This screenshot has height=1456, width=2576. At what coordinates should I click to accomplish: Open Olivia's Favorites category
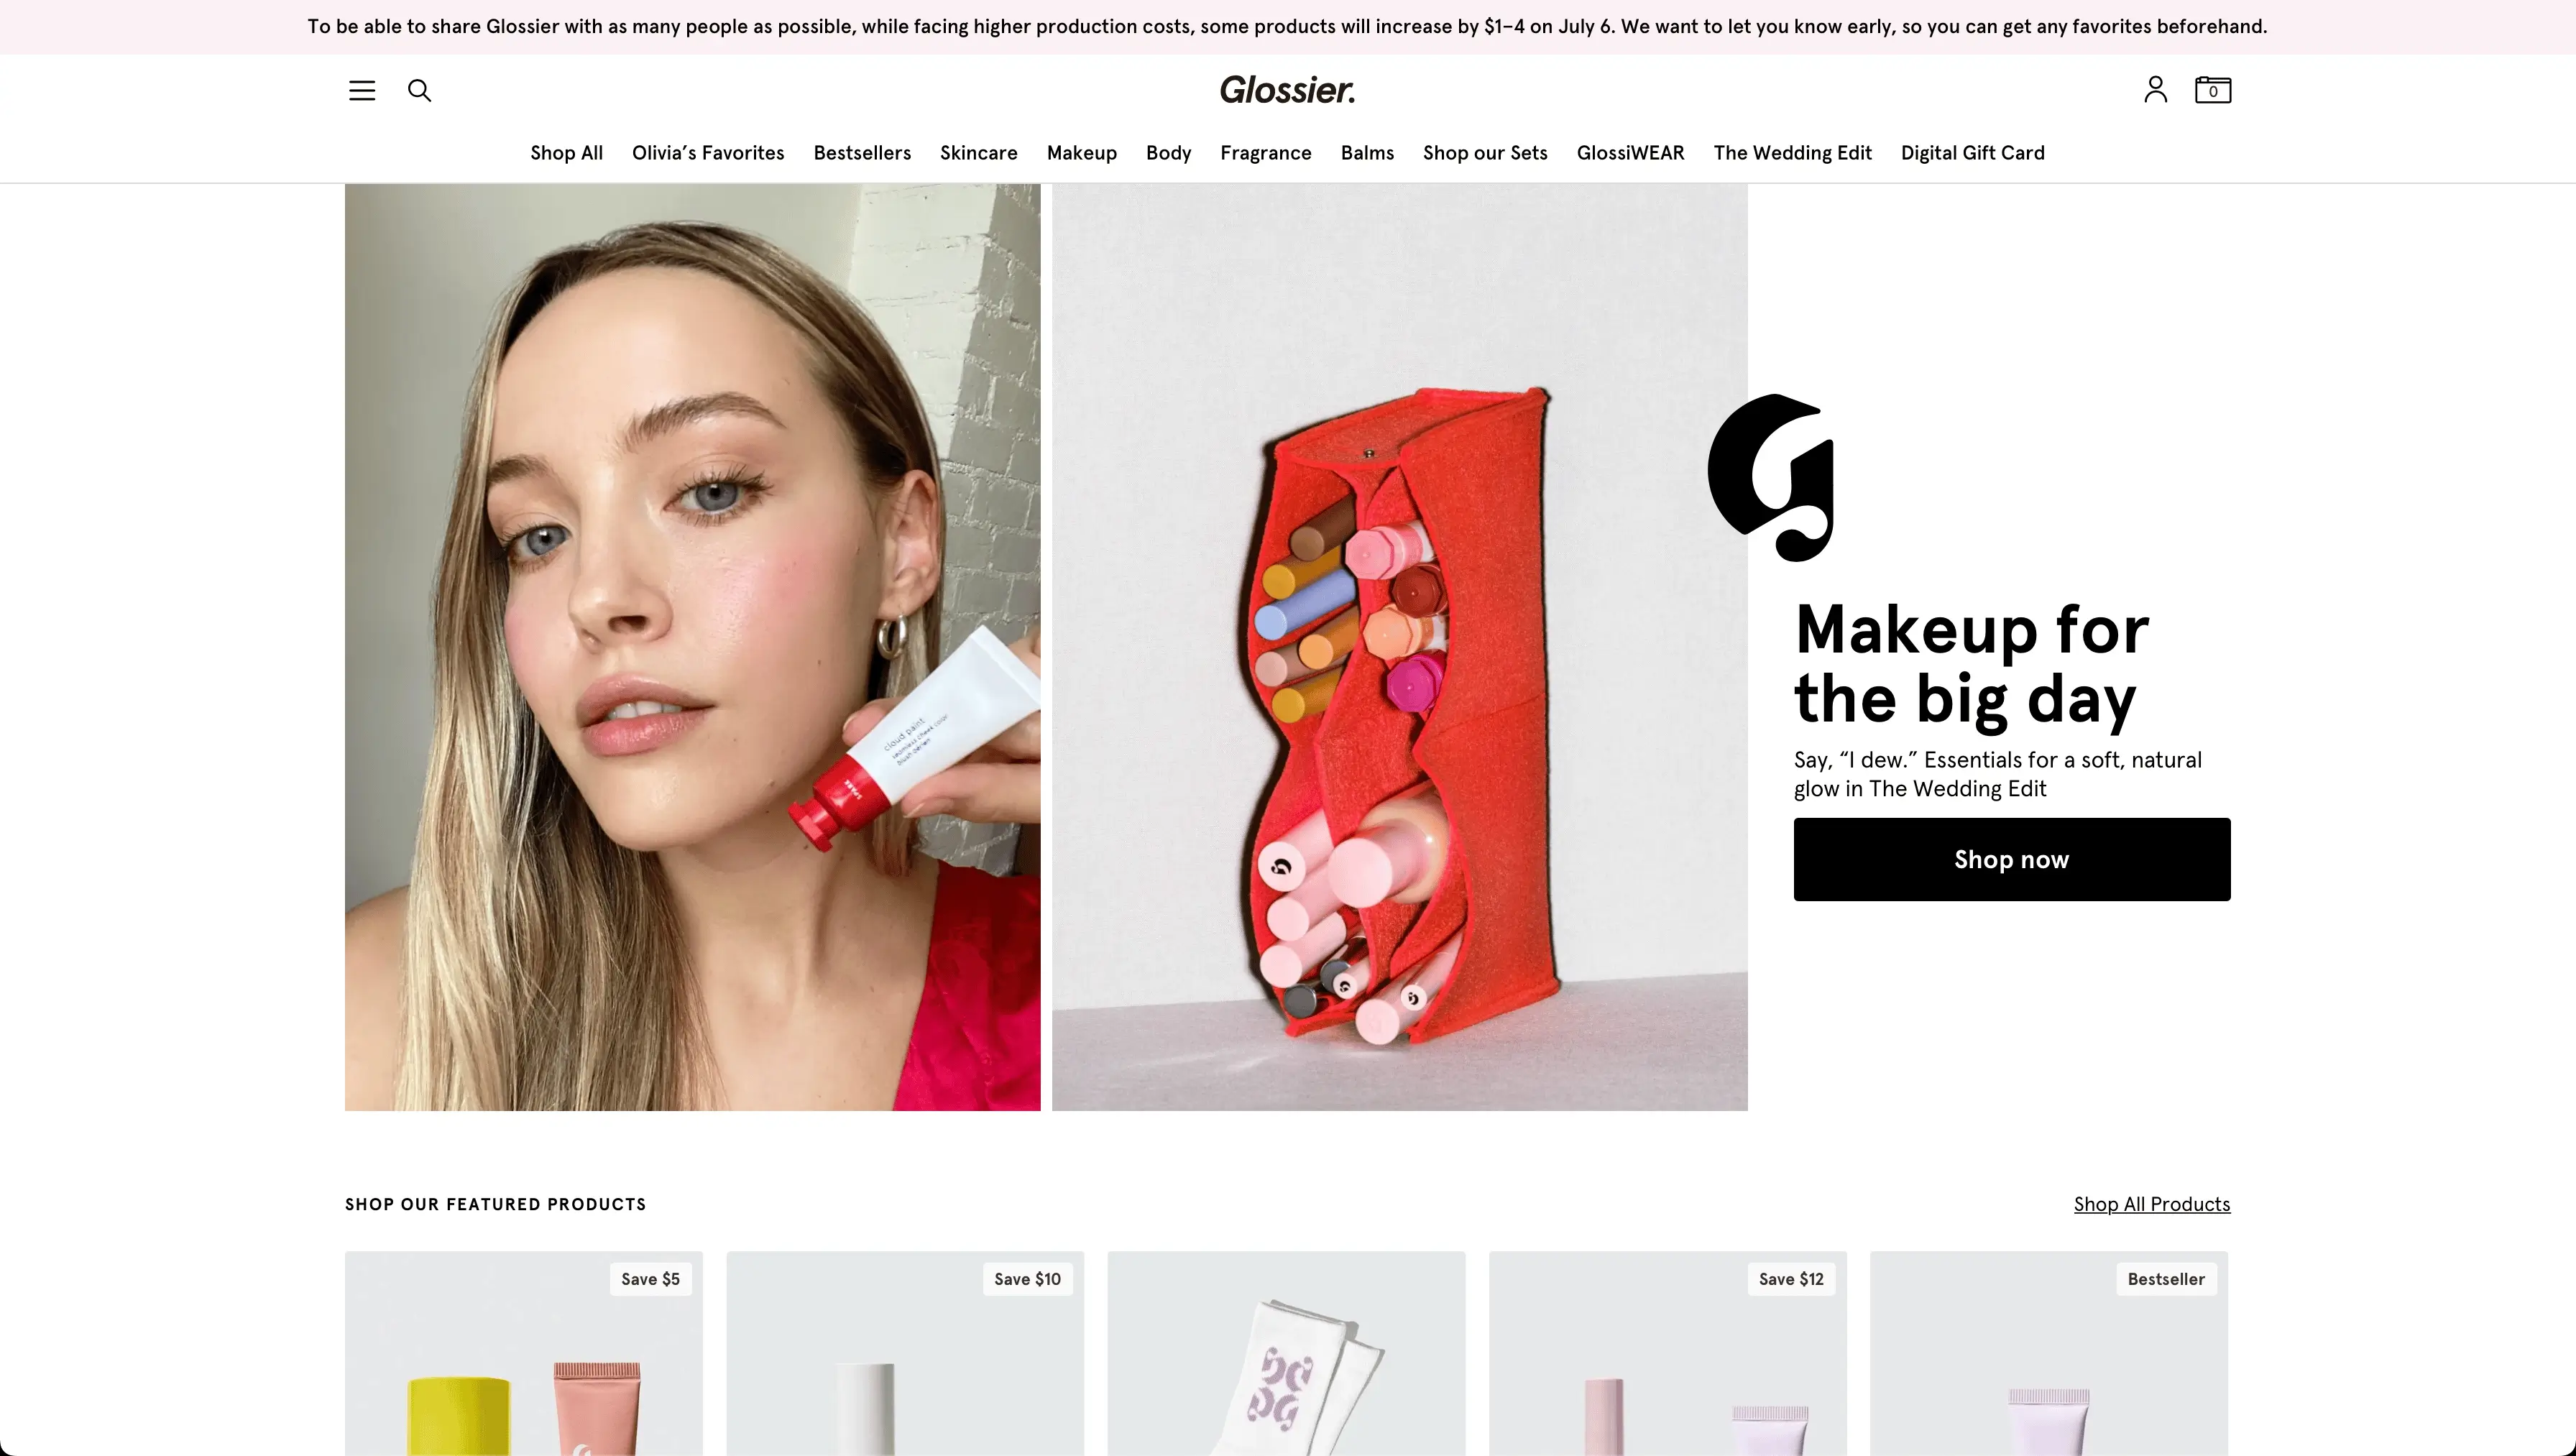708,153
